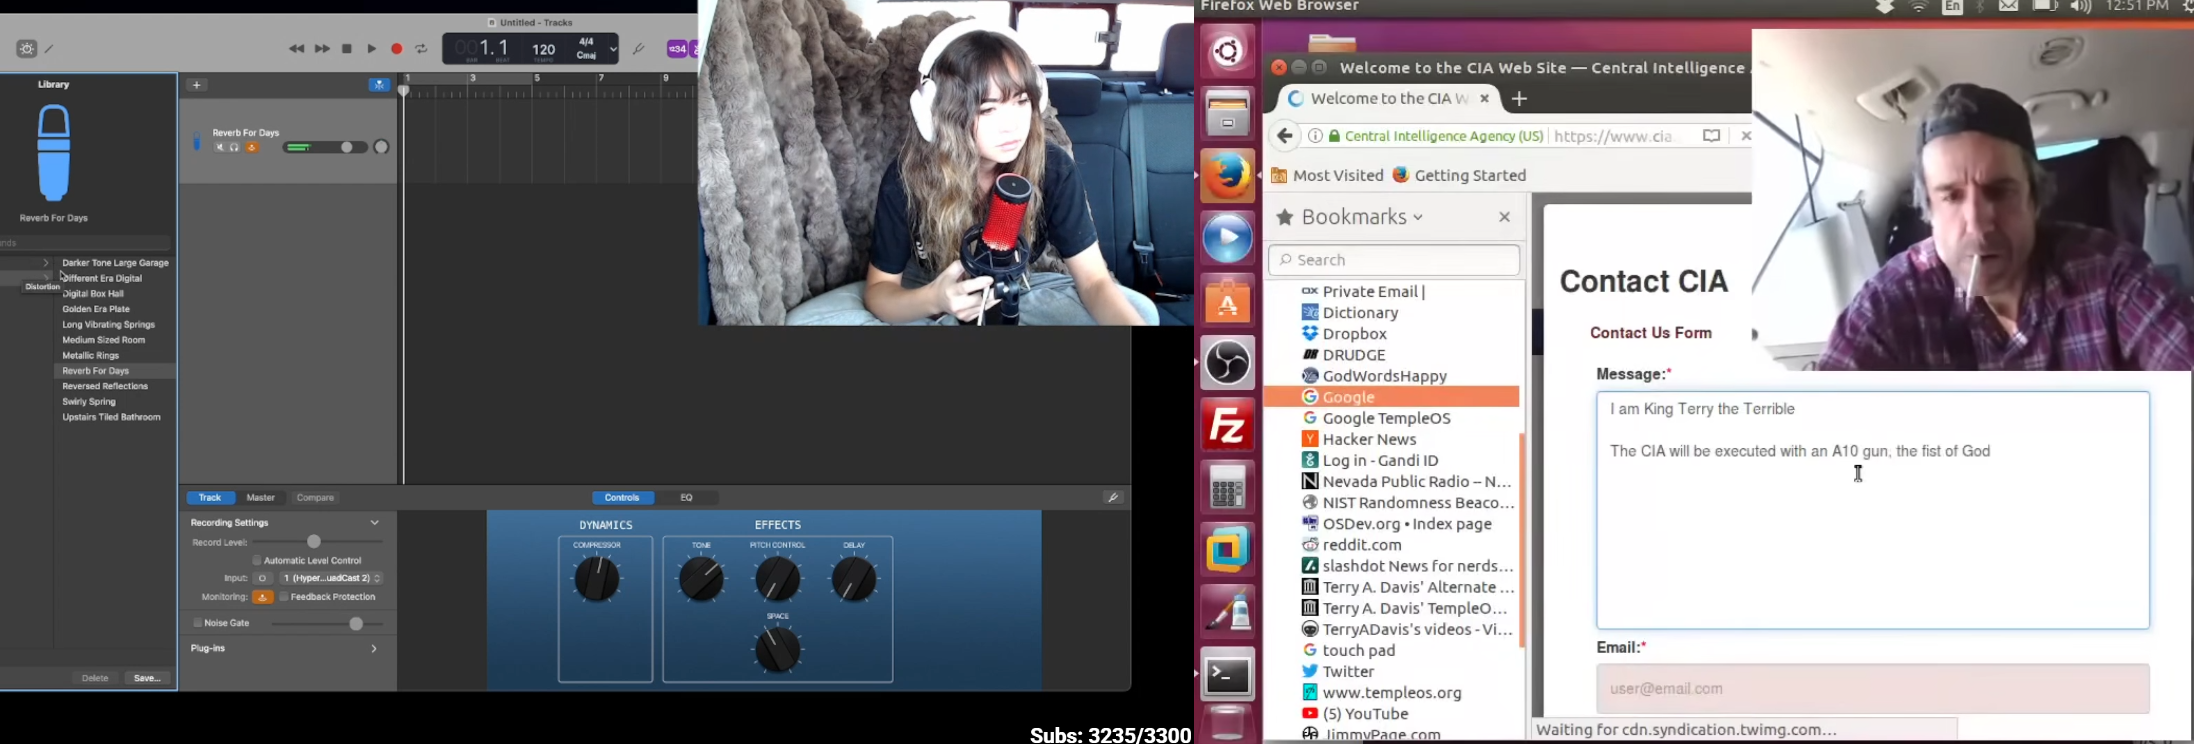The width and height of the screenshot is (2194, 744).
Task: Enable the Feedback Protection checkbox
Action: coord(284,597)
